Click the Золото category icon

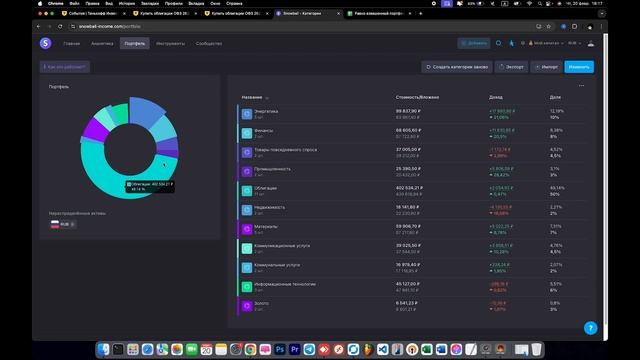coord(247,306)
